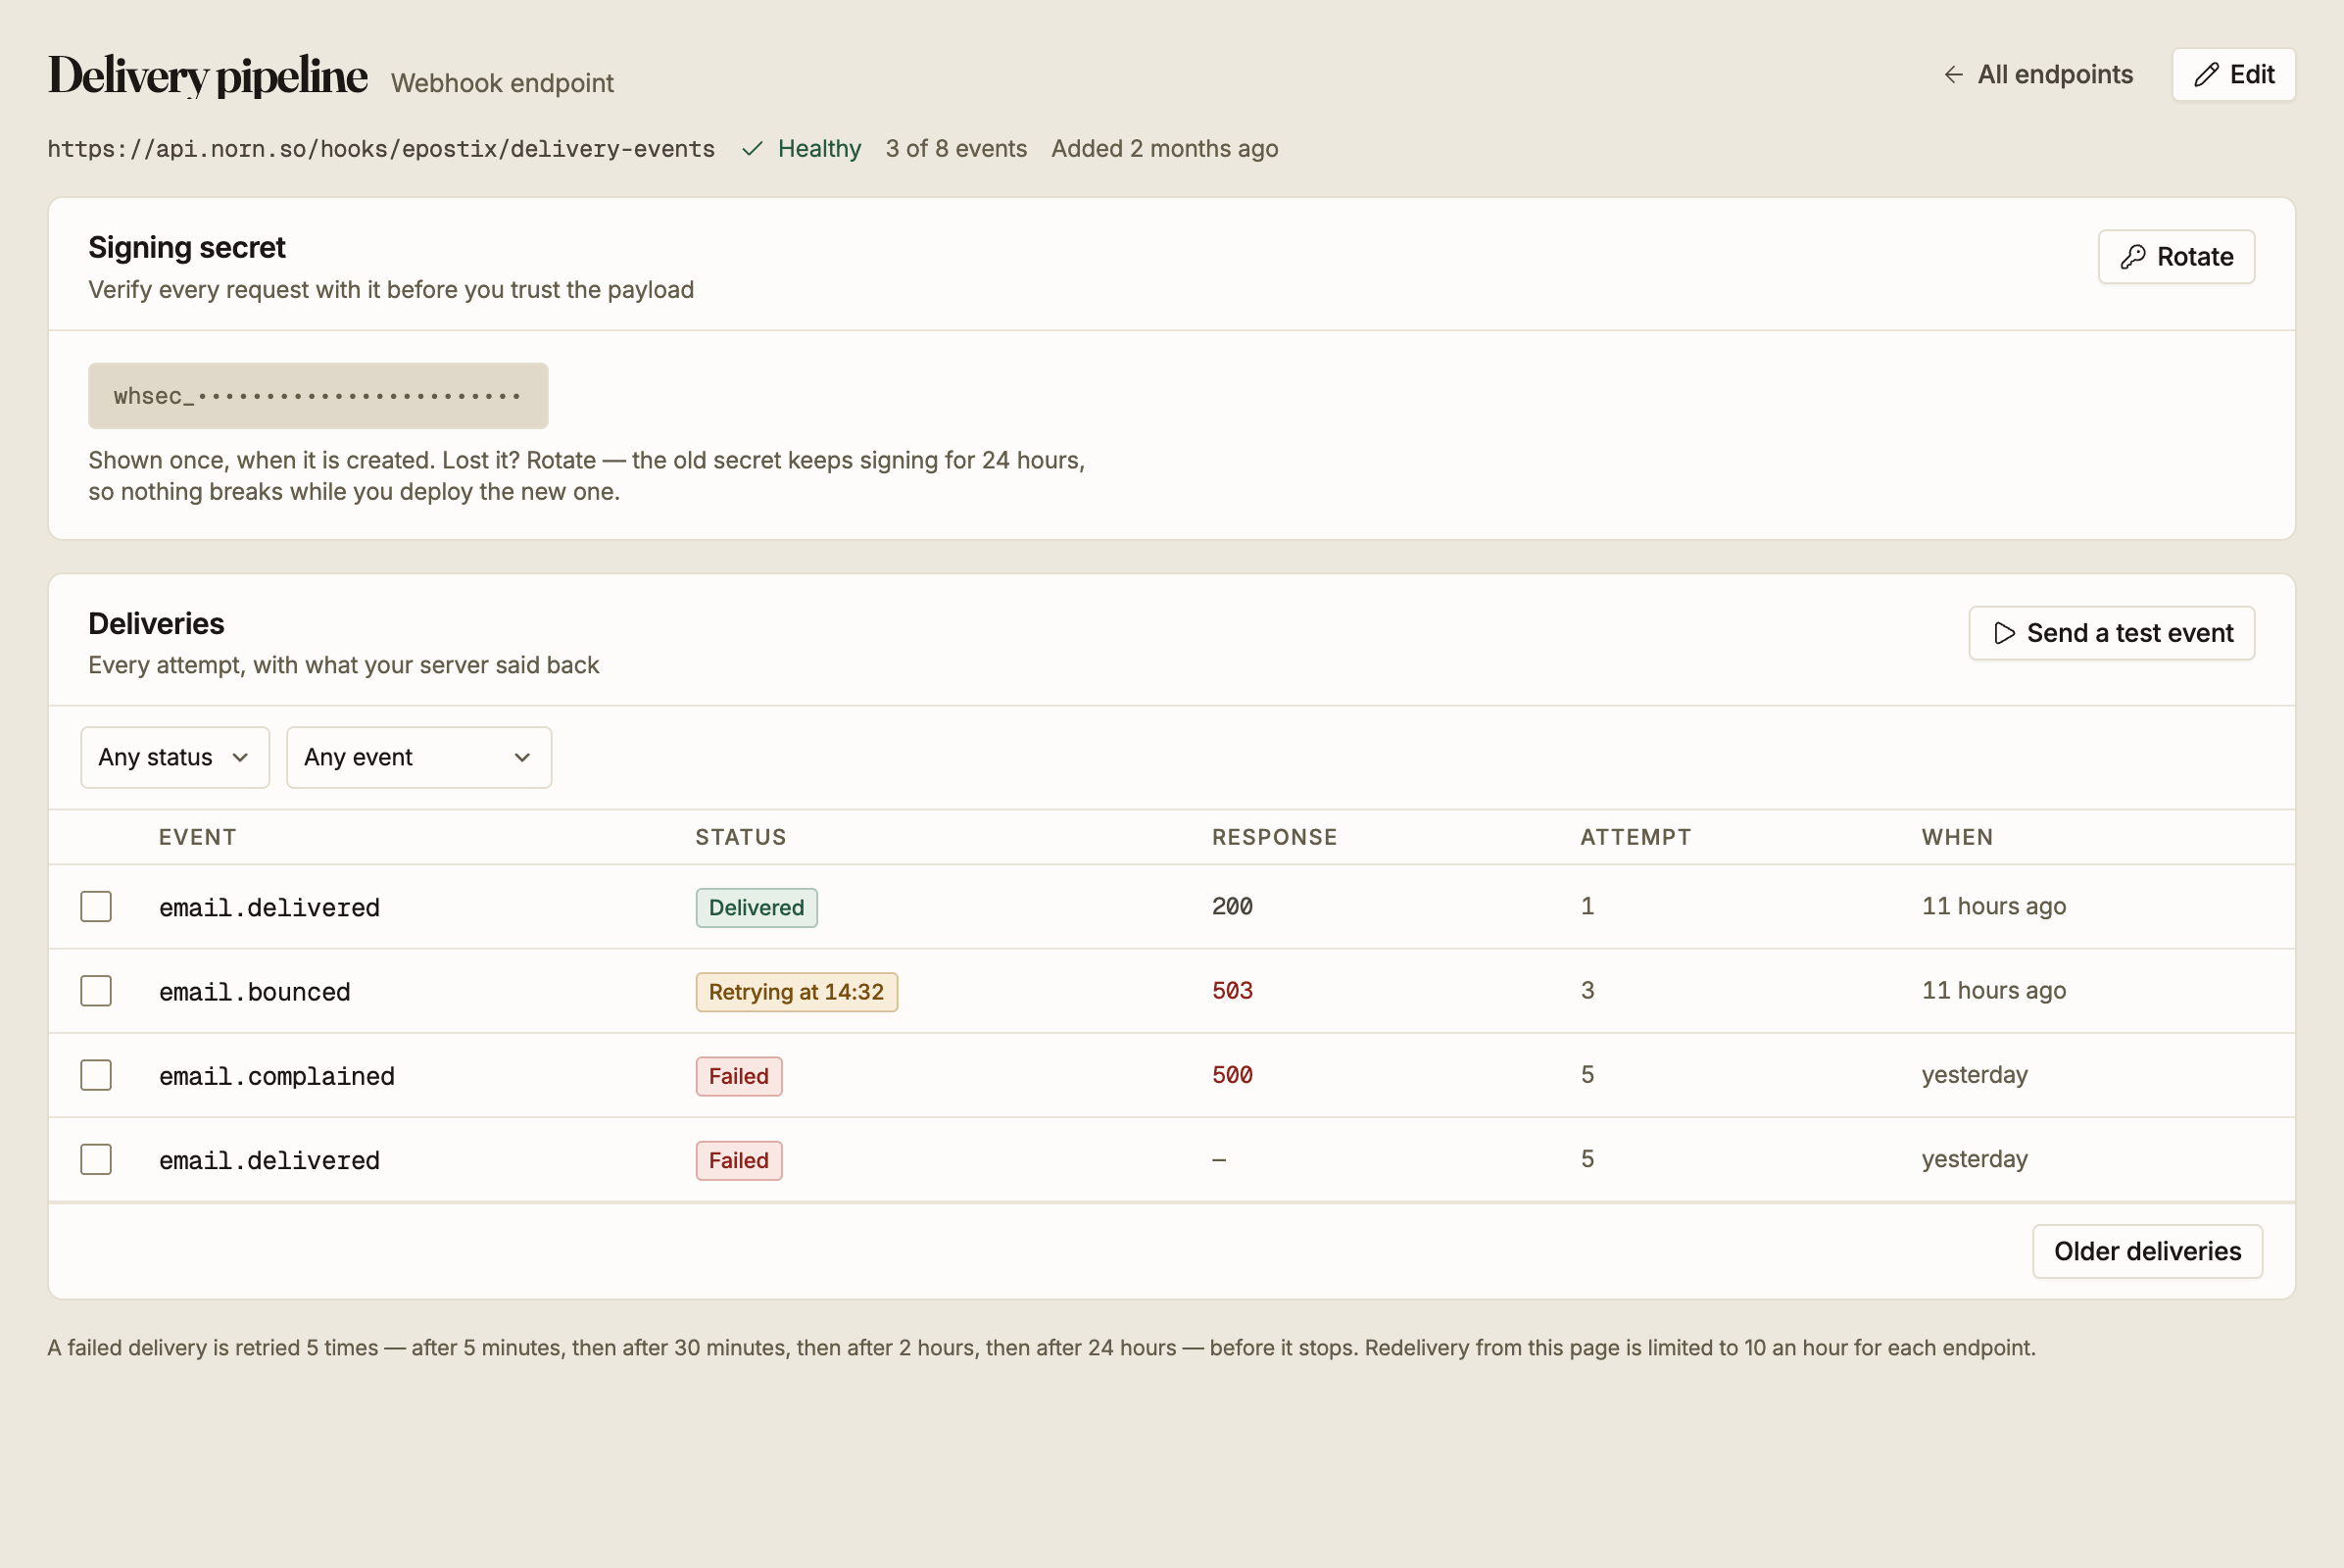Click the Delivered status badge
The image size is (2344, 1568).
[x=757, y=907]
